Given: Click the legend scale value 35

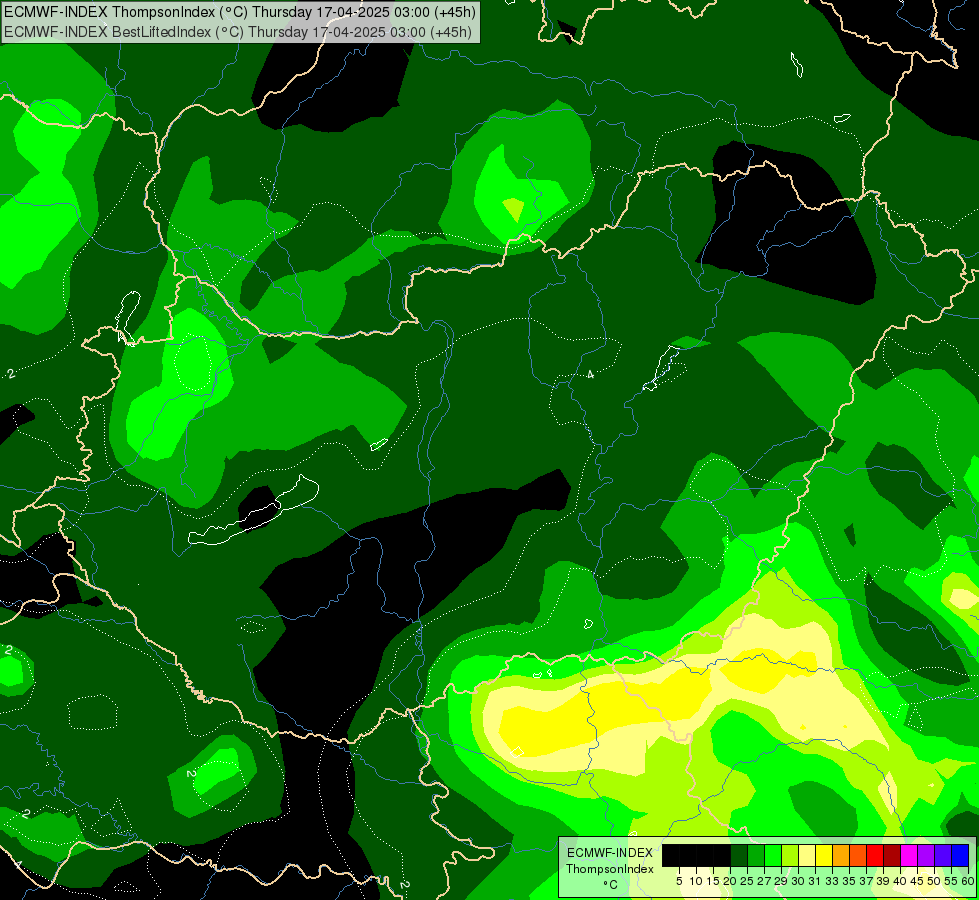Looking at the screenshot, I should (849, 881).
